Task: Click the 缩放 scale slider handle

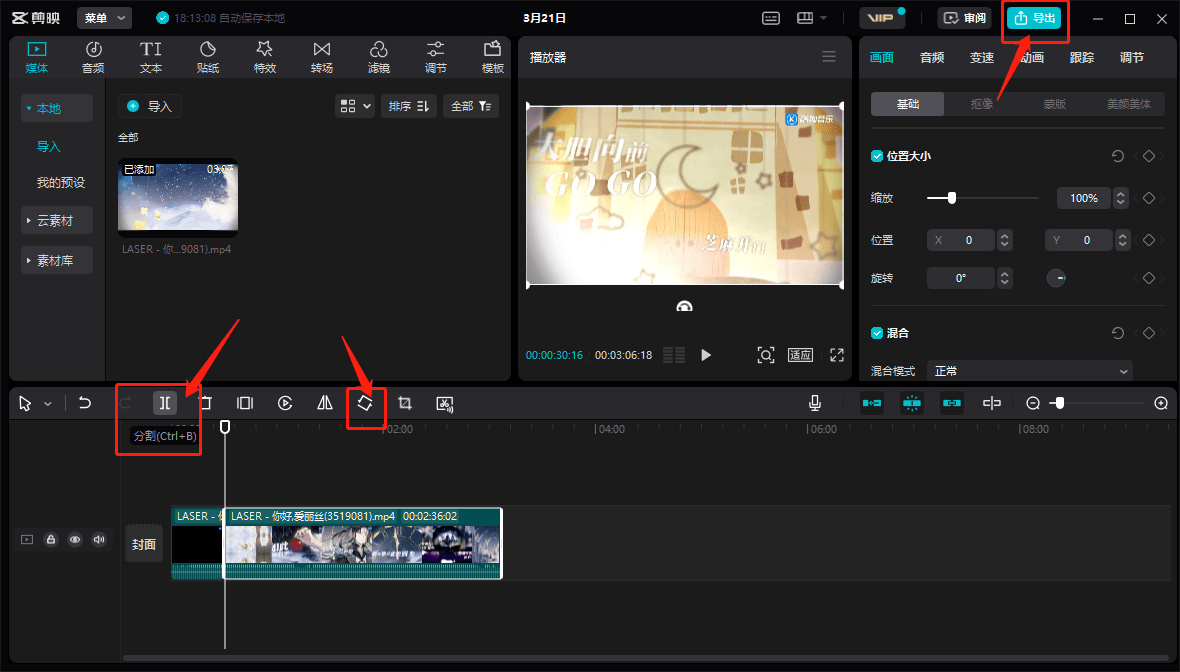Action: click(x=952, y=198)
